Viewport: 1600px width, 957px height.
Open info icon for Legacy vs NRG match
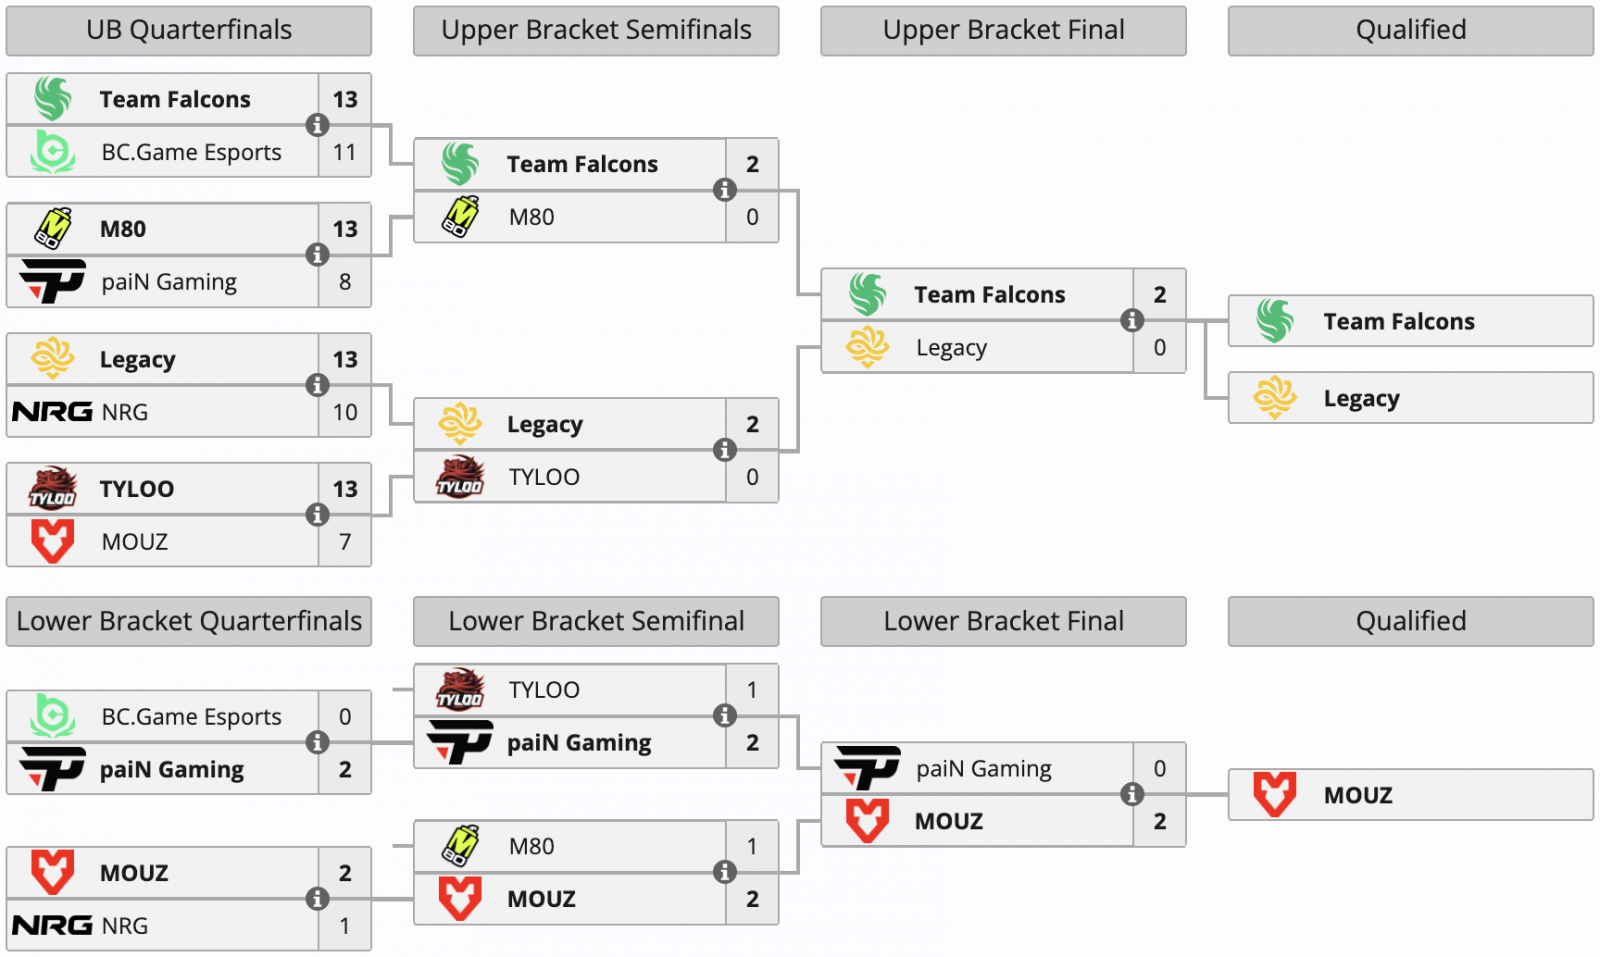coord(317,385)
